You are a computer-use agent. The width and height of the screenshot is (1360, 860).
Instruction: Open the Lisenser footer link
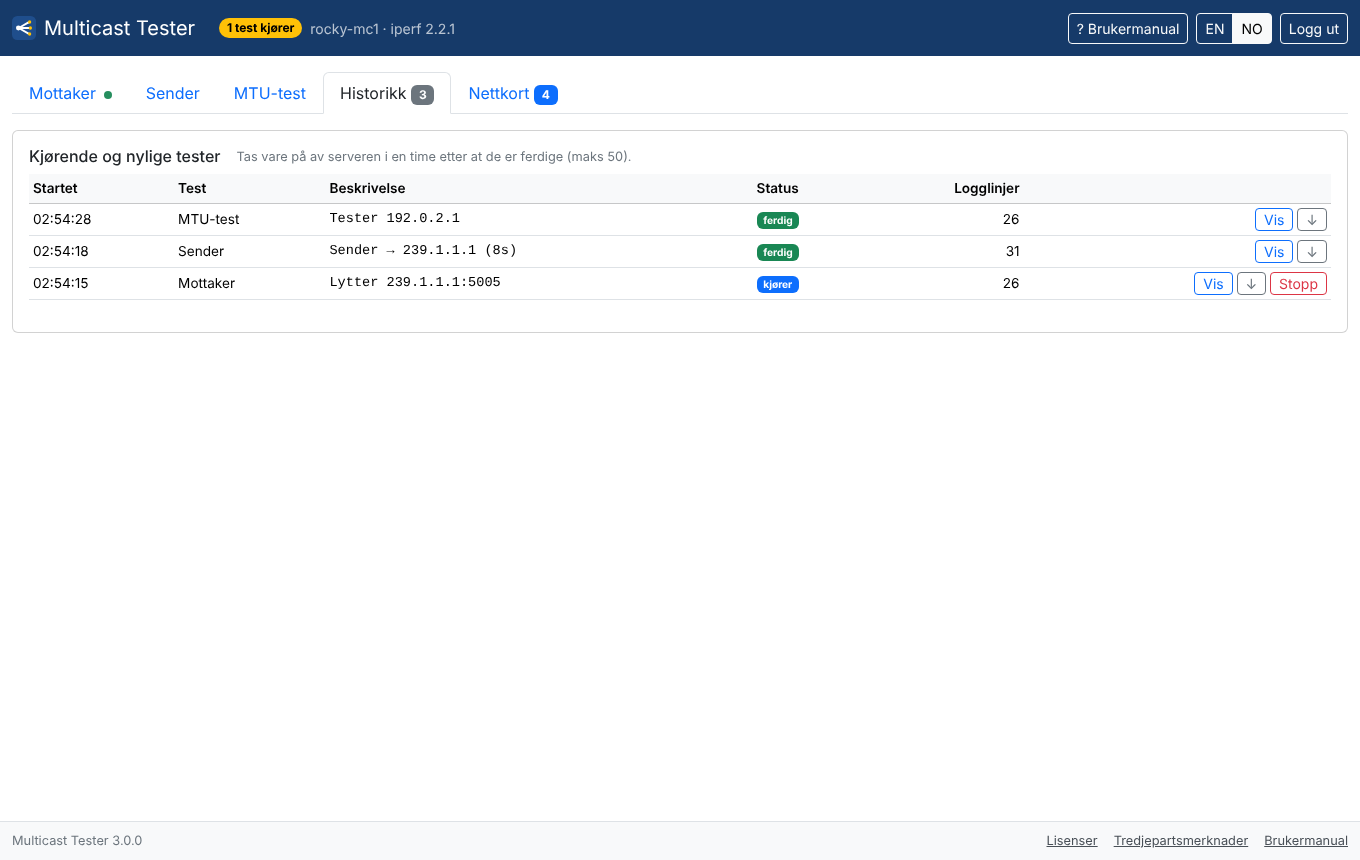pyautogui.click(x=1072, y=841)
